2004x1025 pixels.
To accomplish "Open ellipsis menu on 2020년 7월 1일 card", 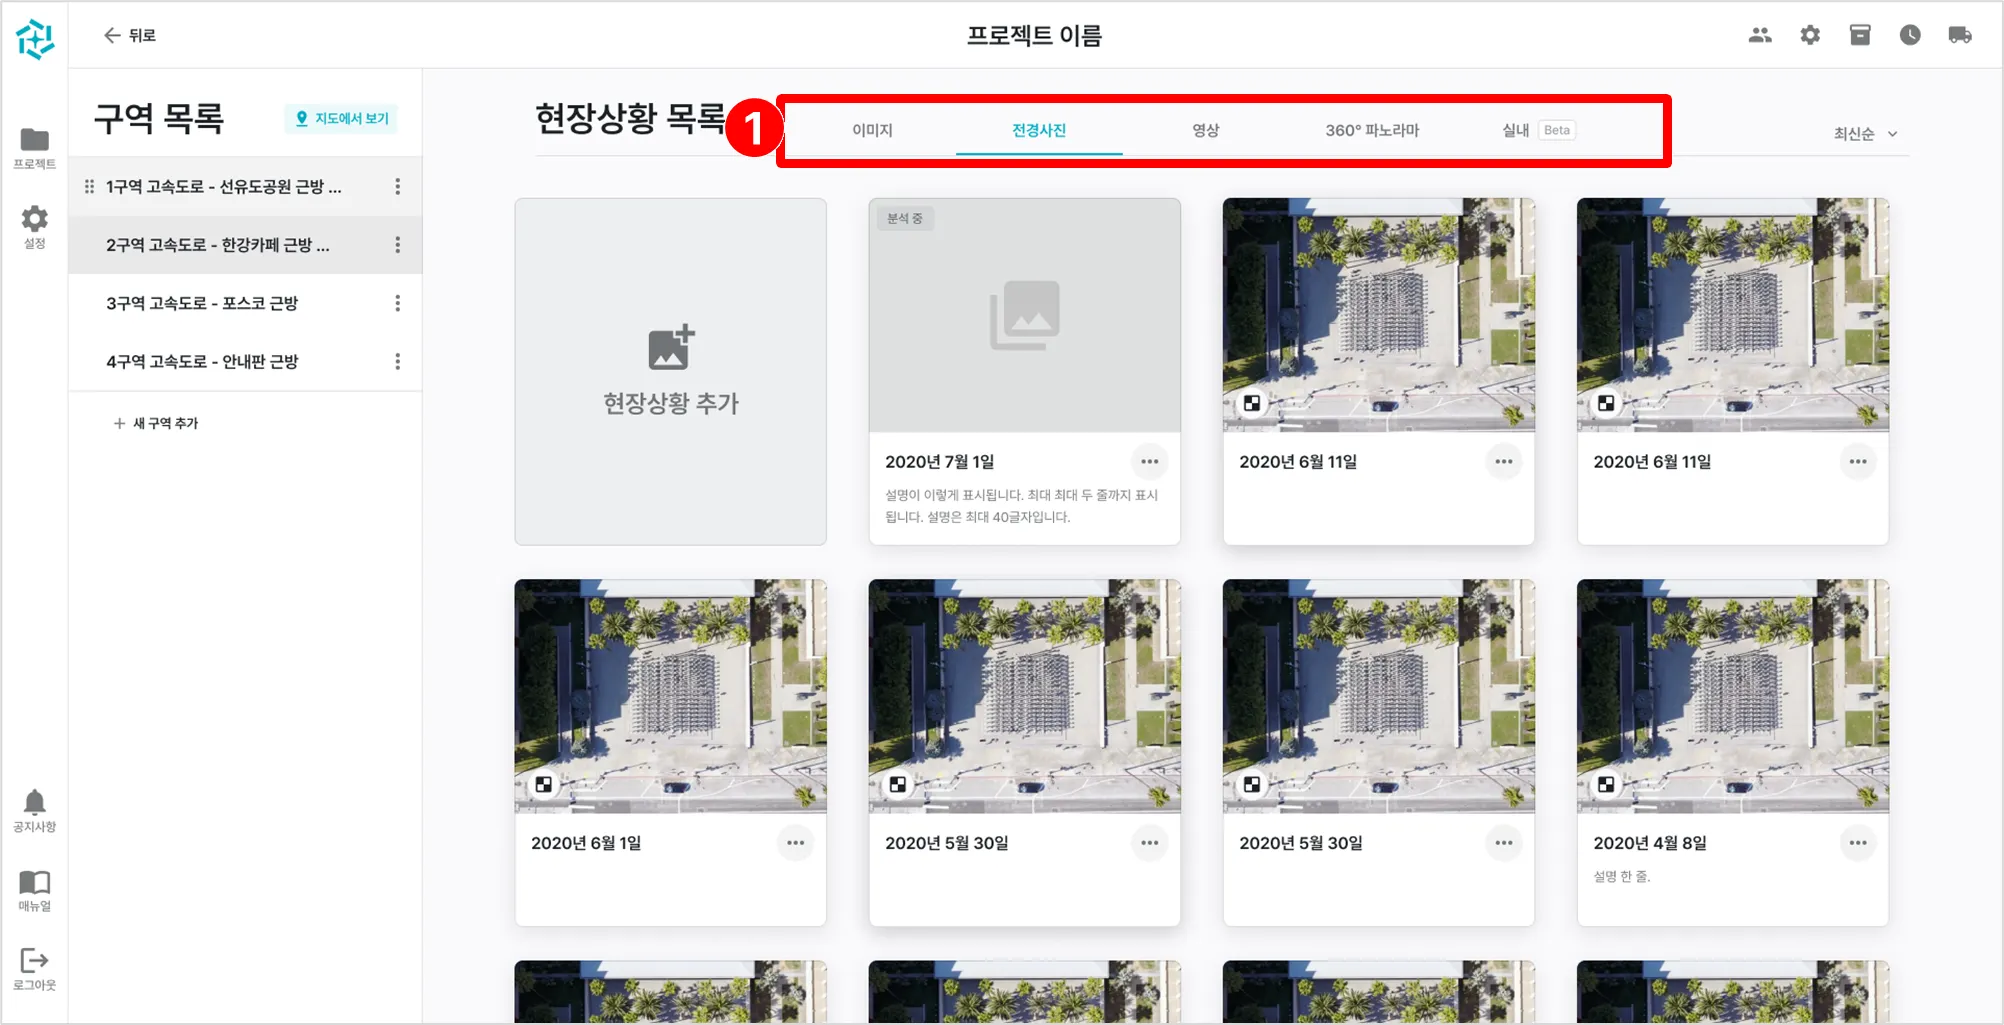I will (x=1150, y=461).
